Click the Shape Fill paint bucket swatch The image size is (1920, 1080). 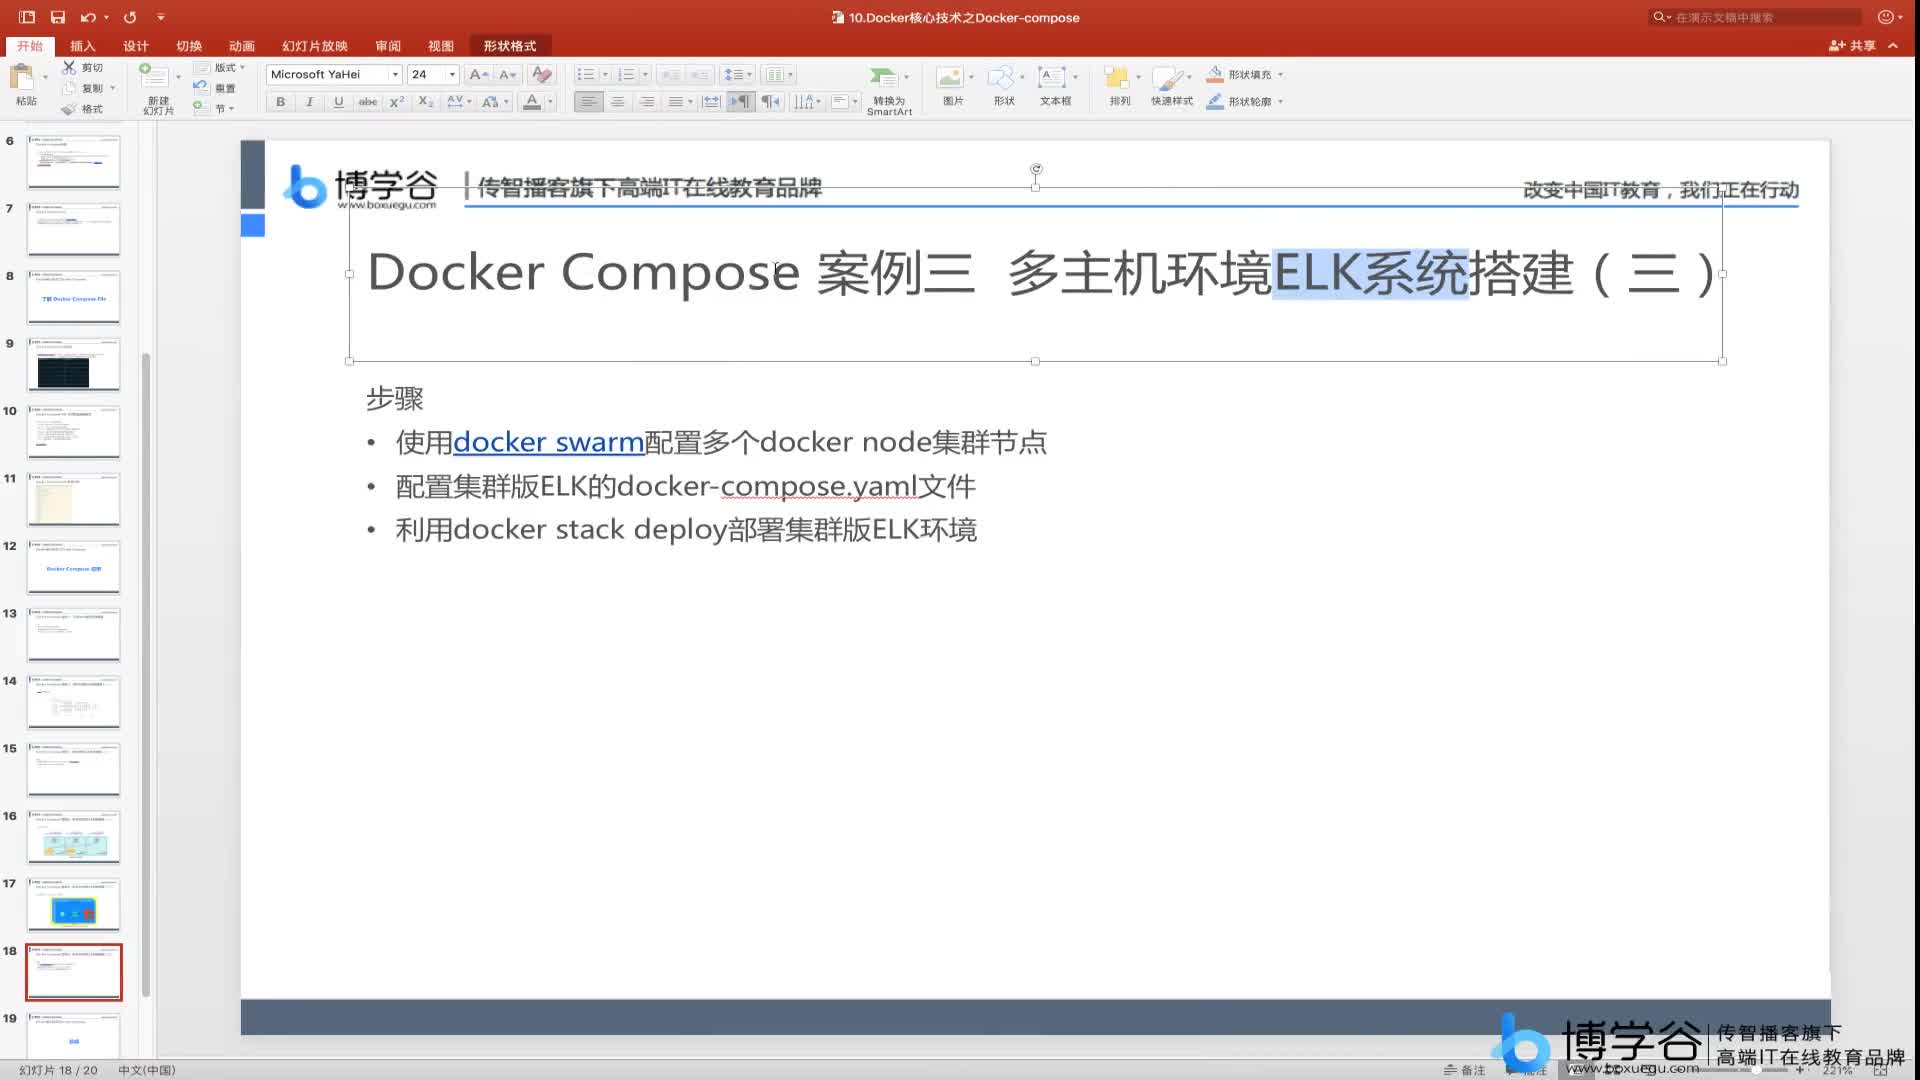1214,74
